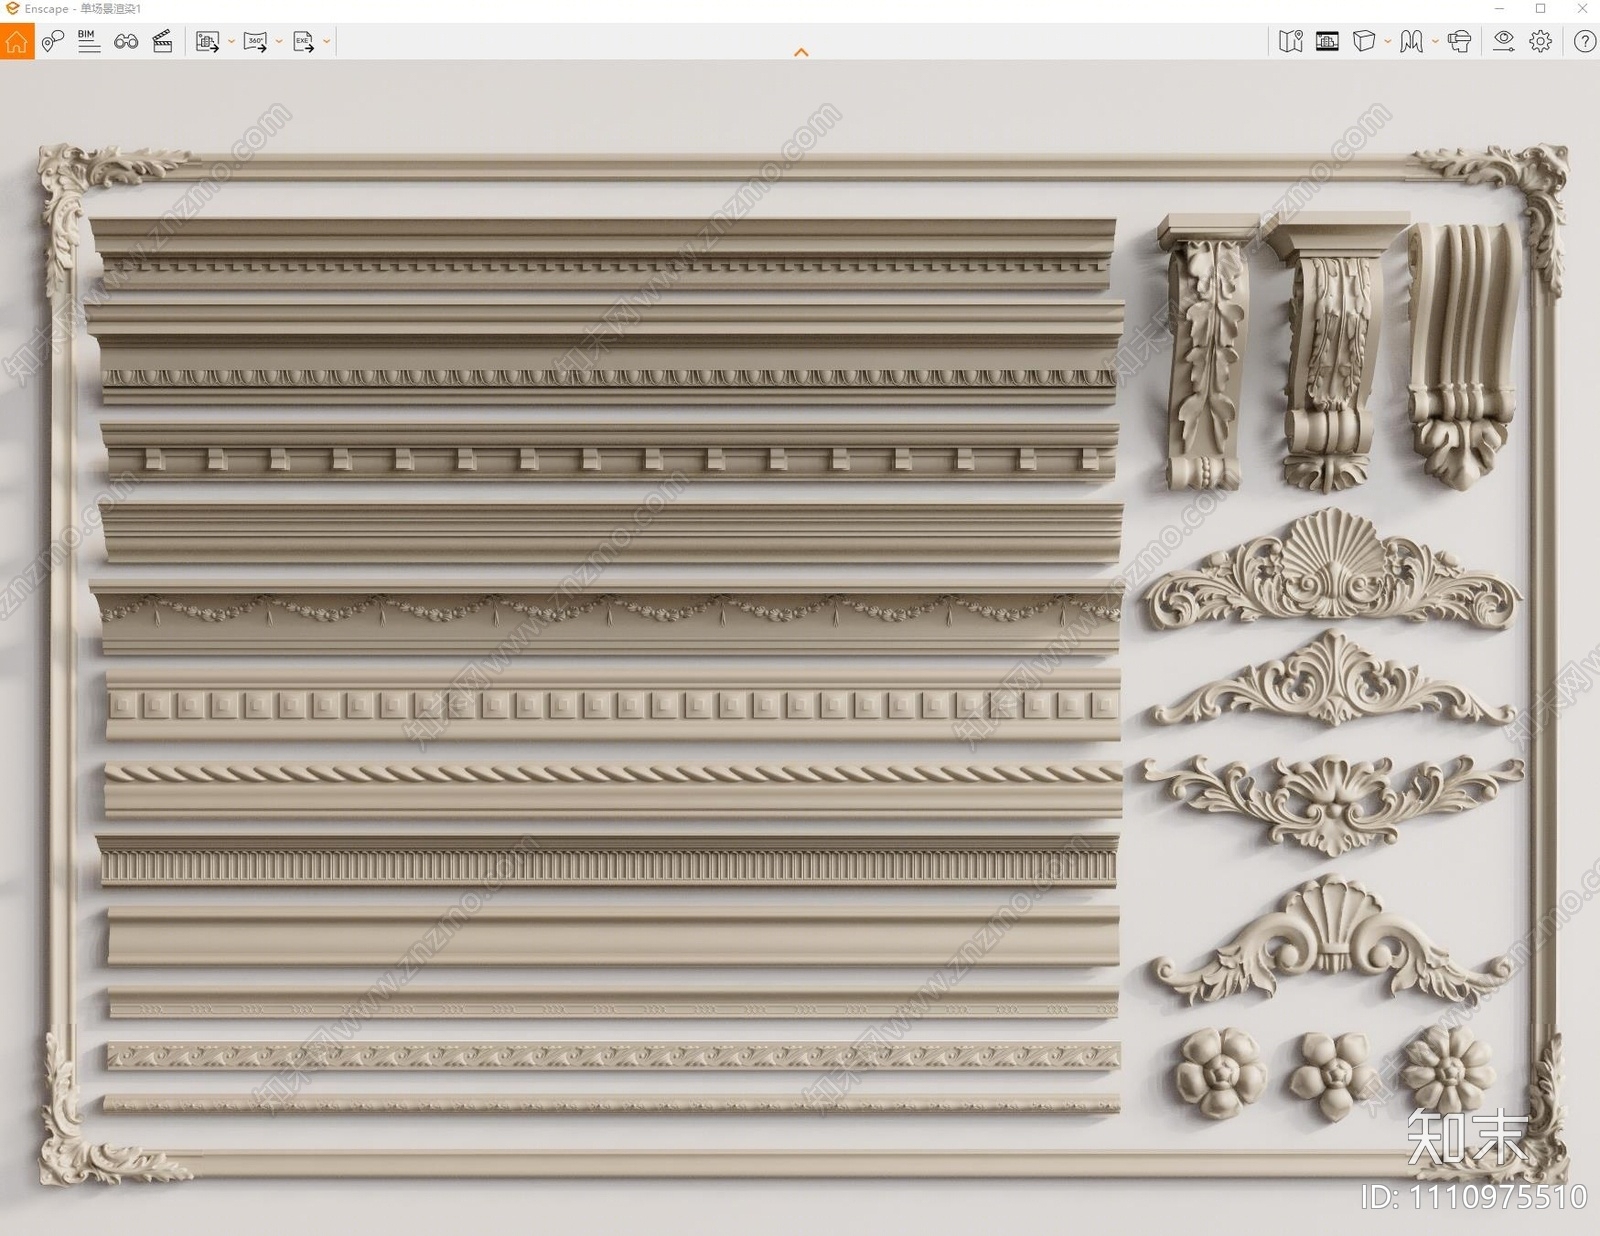Toggle the BIM info panel
Viewport: 1600px width, 1236px height.
(x=89, y=41)
